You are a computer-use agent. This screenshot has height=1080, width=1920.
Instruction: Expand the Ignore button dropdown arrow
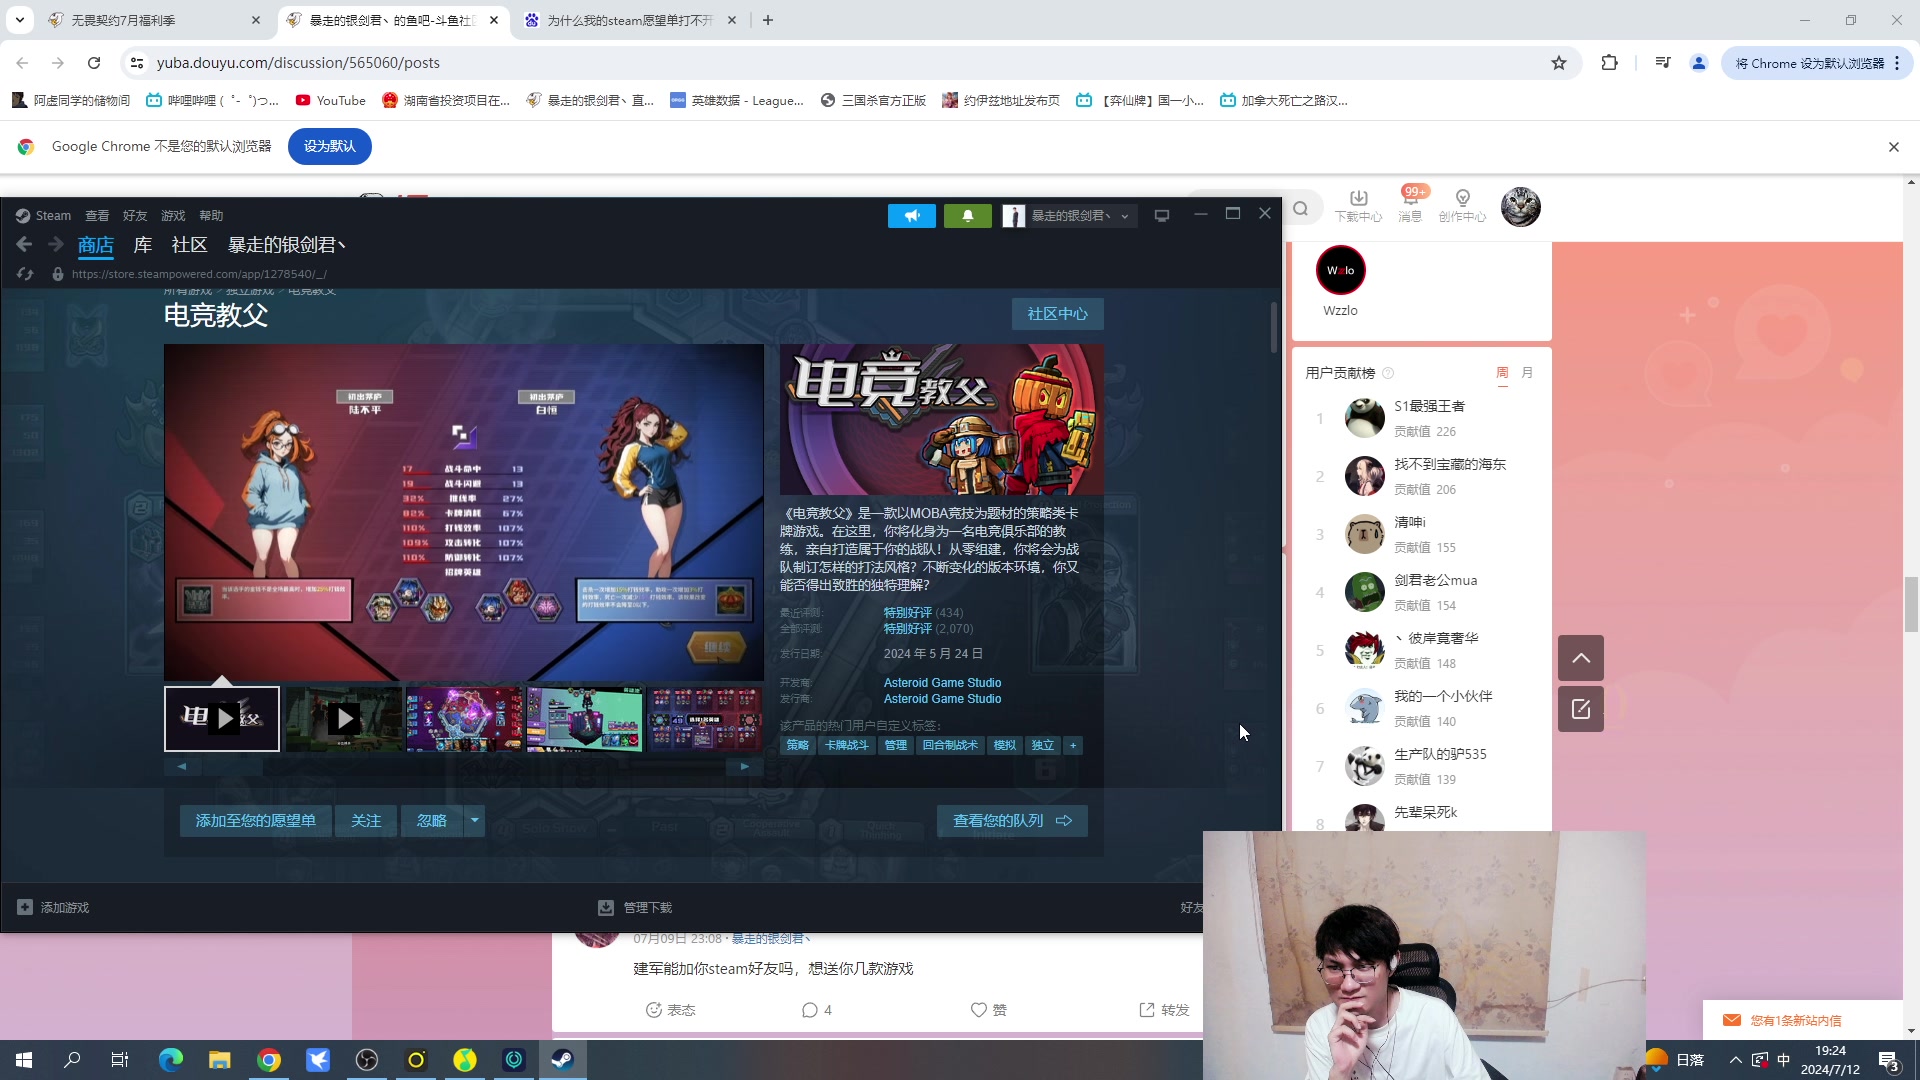[475, 821]
